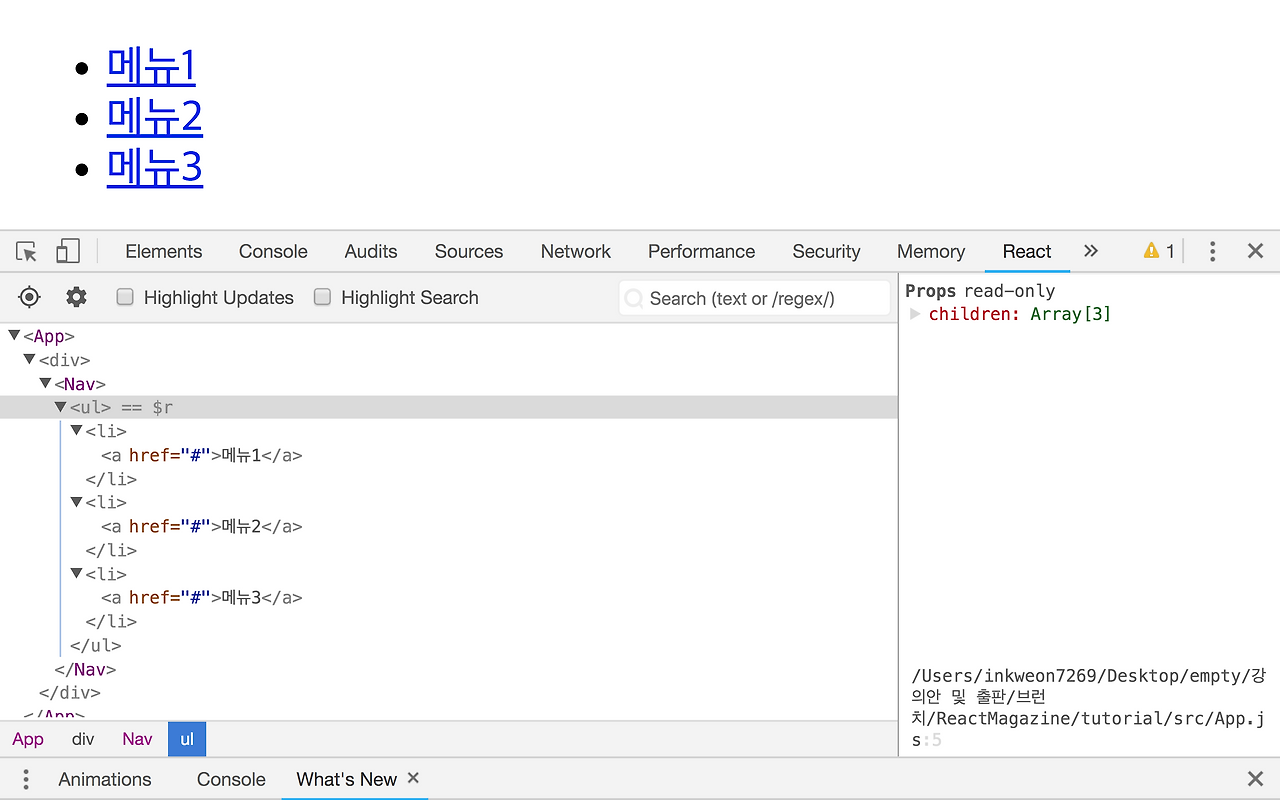The height and width of the screenshot is (800, 1280).
Task: Collapse the selected ul node
Action: tap(61, 407)
